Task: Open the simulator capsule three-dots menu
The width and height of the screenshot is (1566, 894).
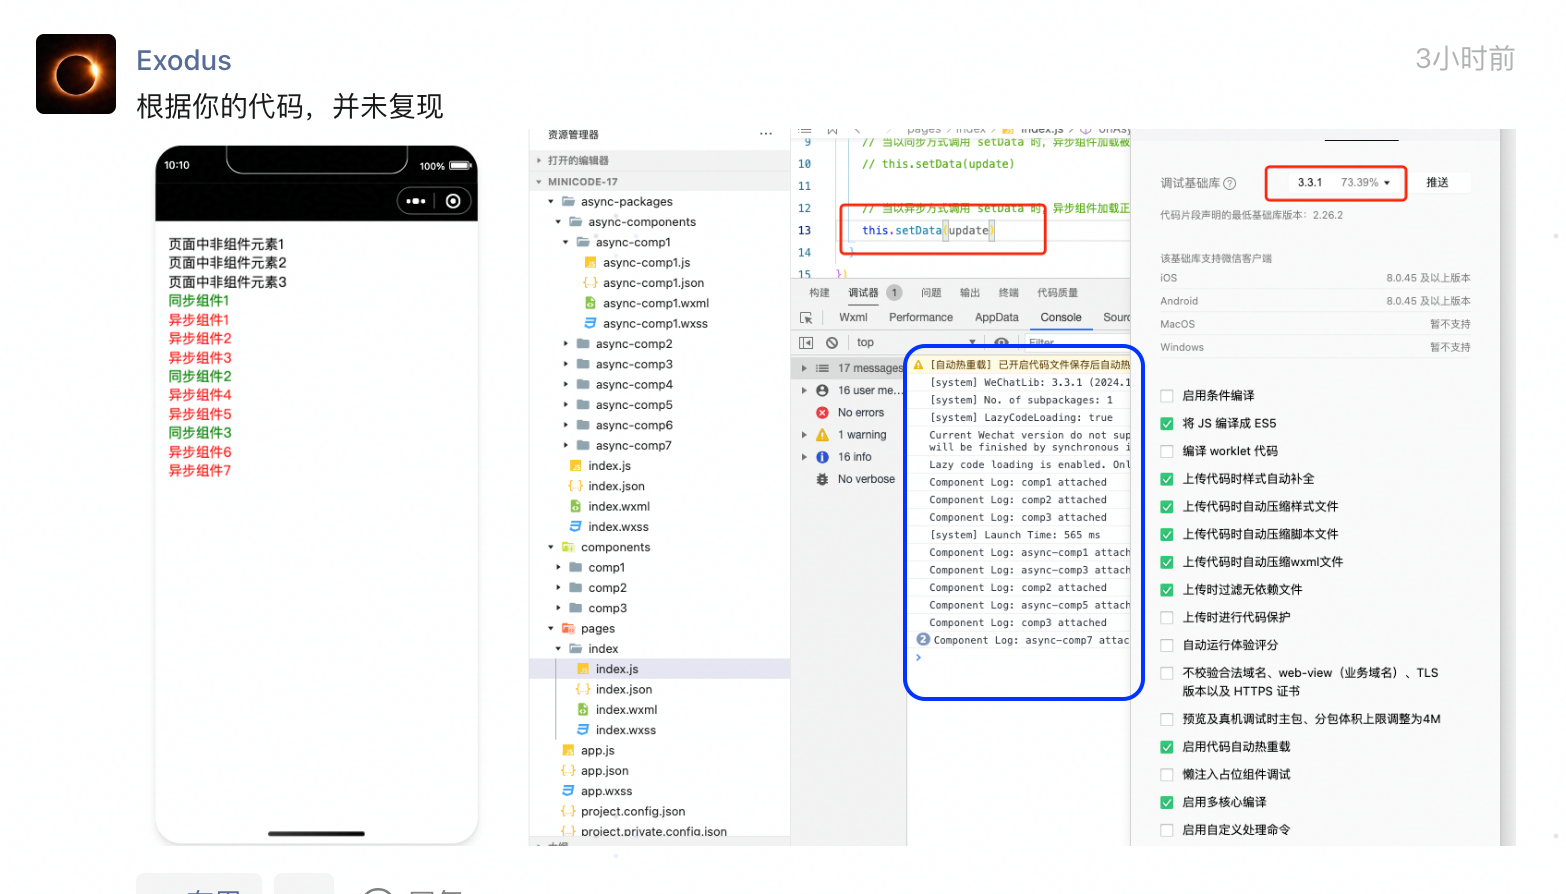Action: pos(416,201)
